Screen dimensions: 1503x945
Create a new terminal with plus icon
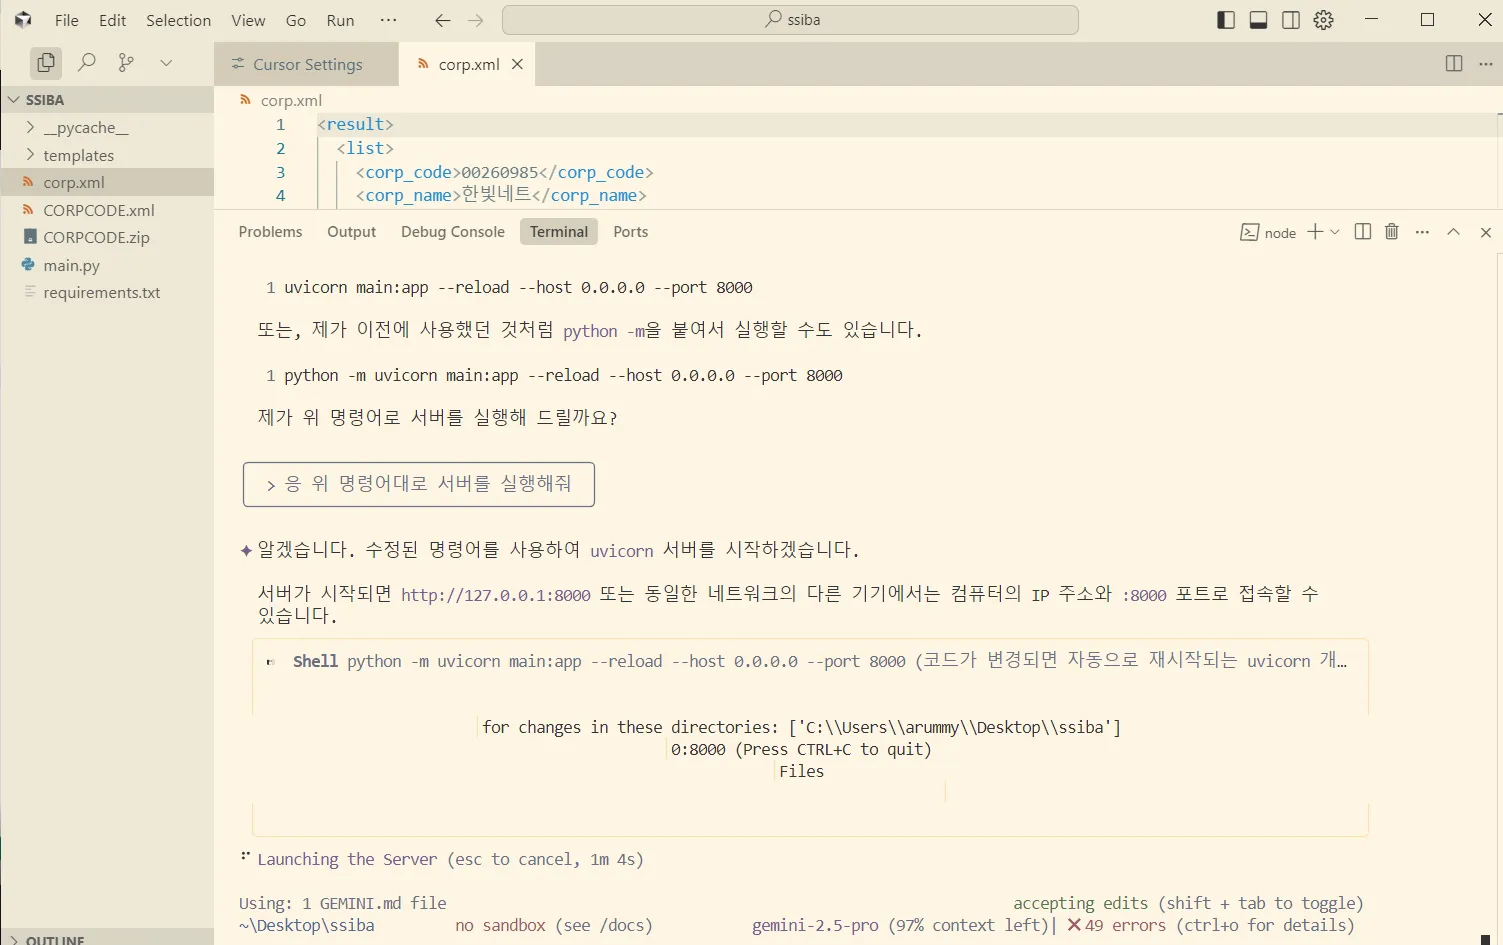point(1315,232)
